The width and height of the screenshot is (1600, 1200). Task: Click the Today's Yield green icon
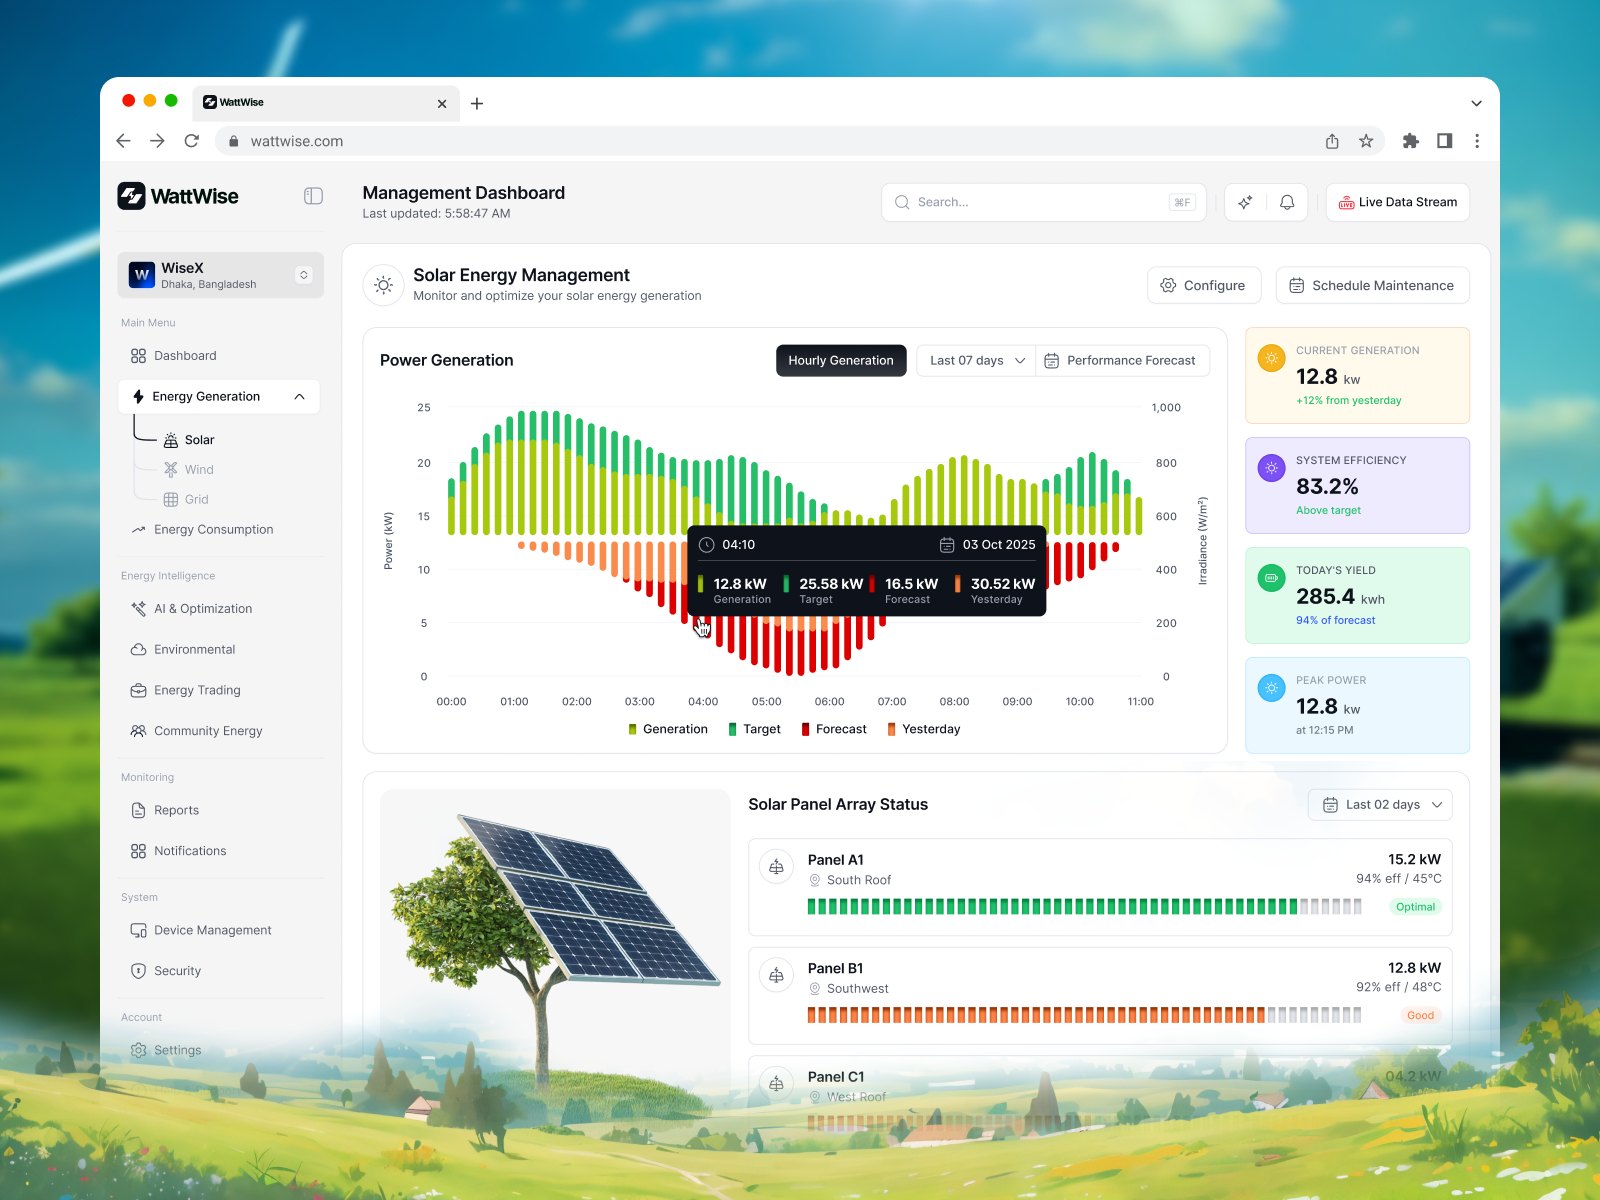(1271, 578)
